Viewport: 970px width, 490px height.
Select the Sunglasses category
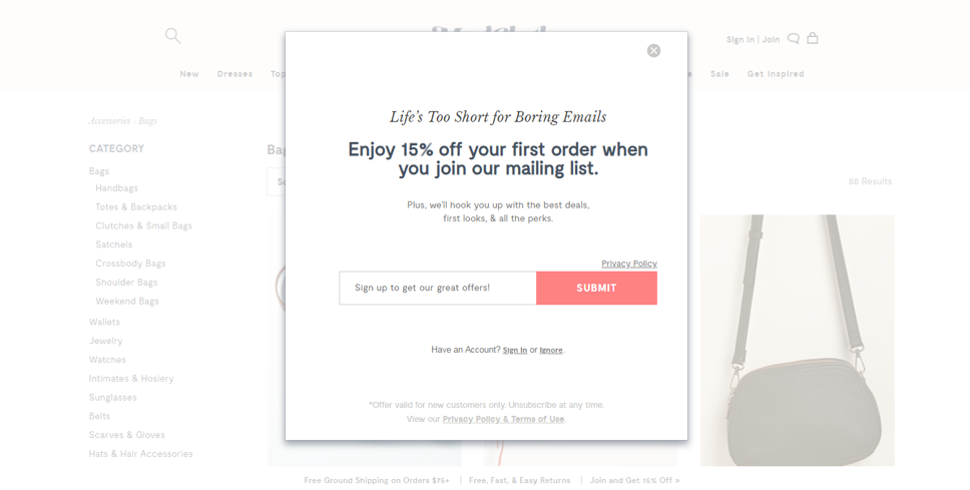(113, 397)
